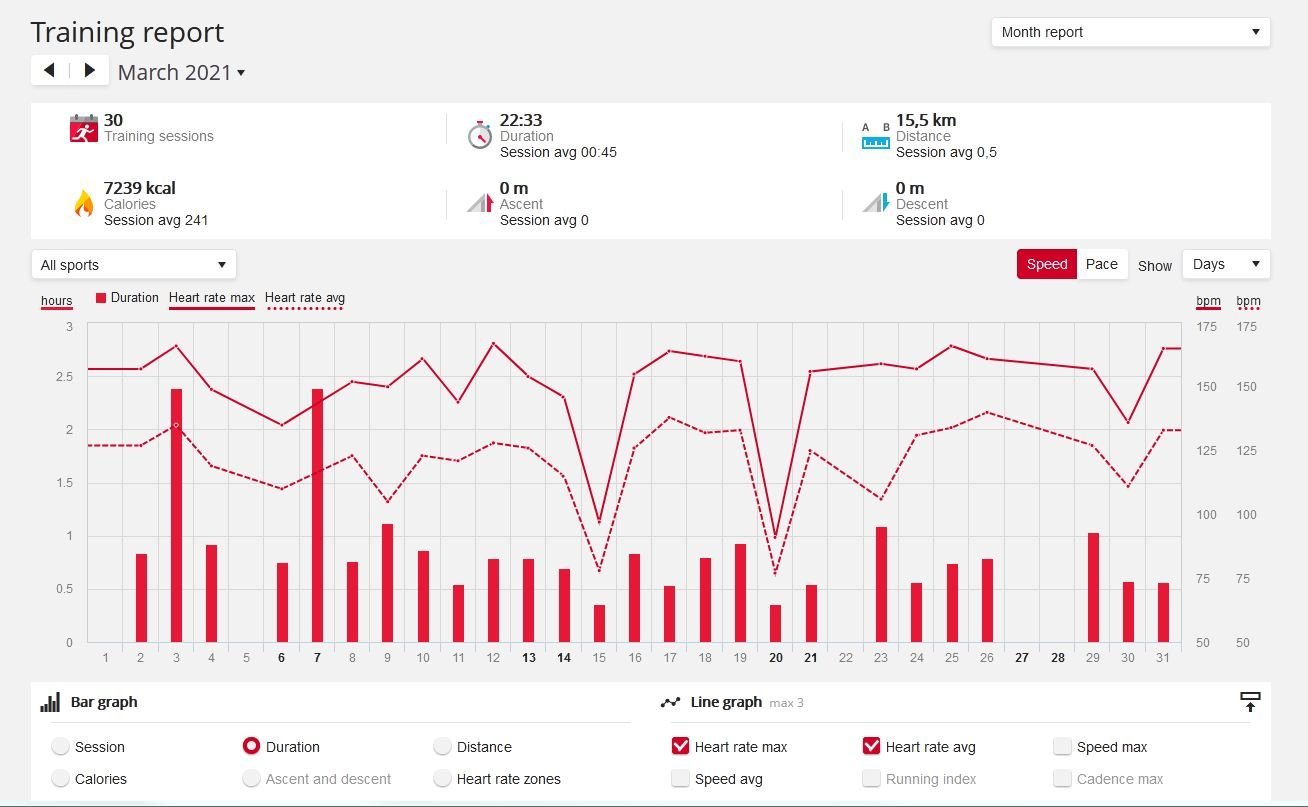This screenshot has width=1308, height=807.
Task: Click the tall duration bar for day 7
Action: [x=317, y=515]
